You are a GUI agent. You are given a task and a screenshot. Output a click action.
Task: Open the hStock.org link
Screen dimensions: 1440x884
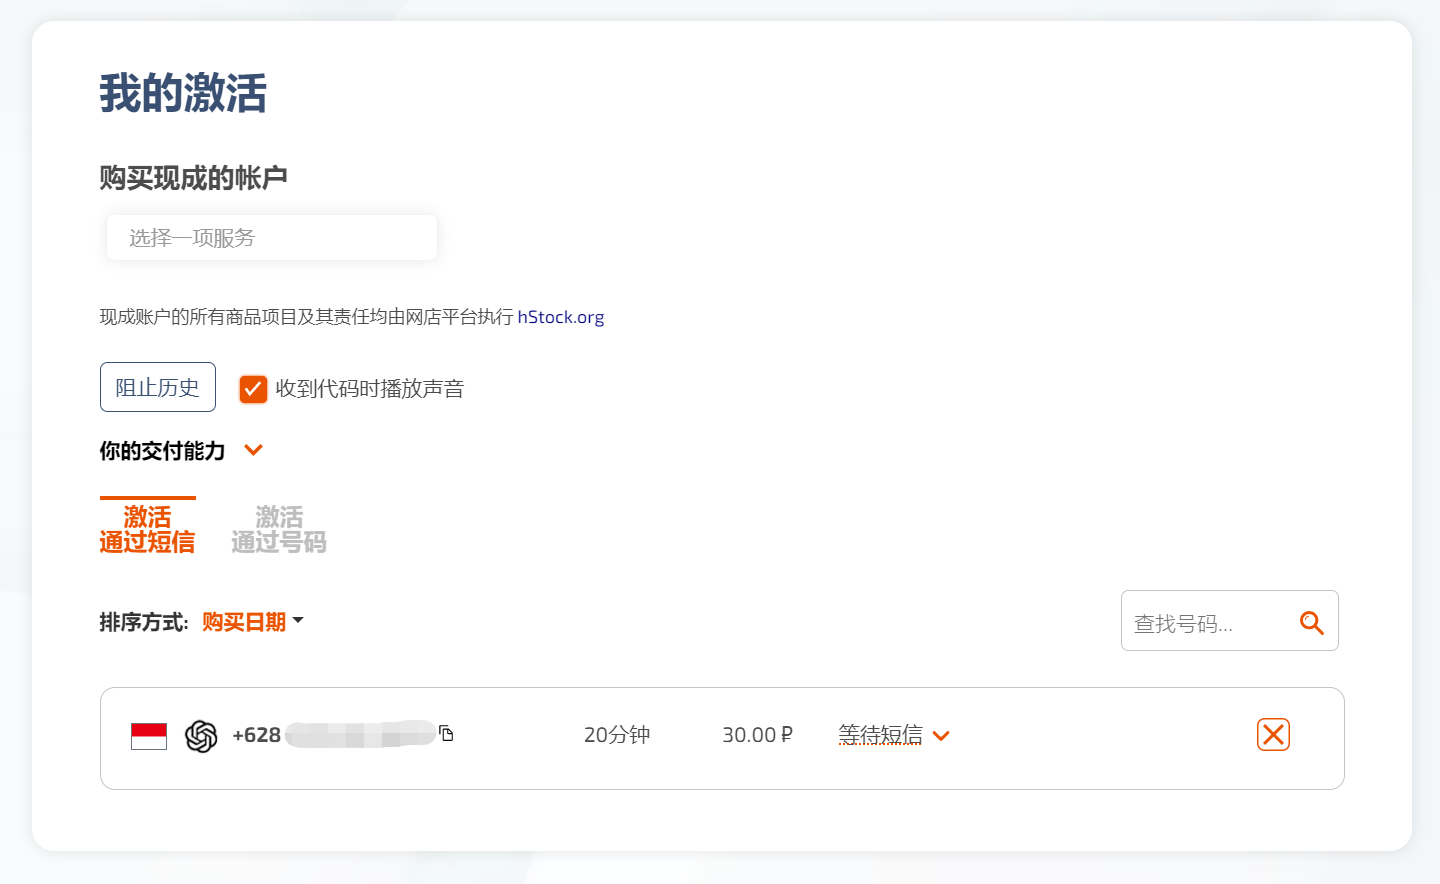pyautogui.click(x=560, y=317)
